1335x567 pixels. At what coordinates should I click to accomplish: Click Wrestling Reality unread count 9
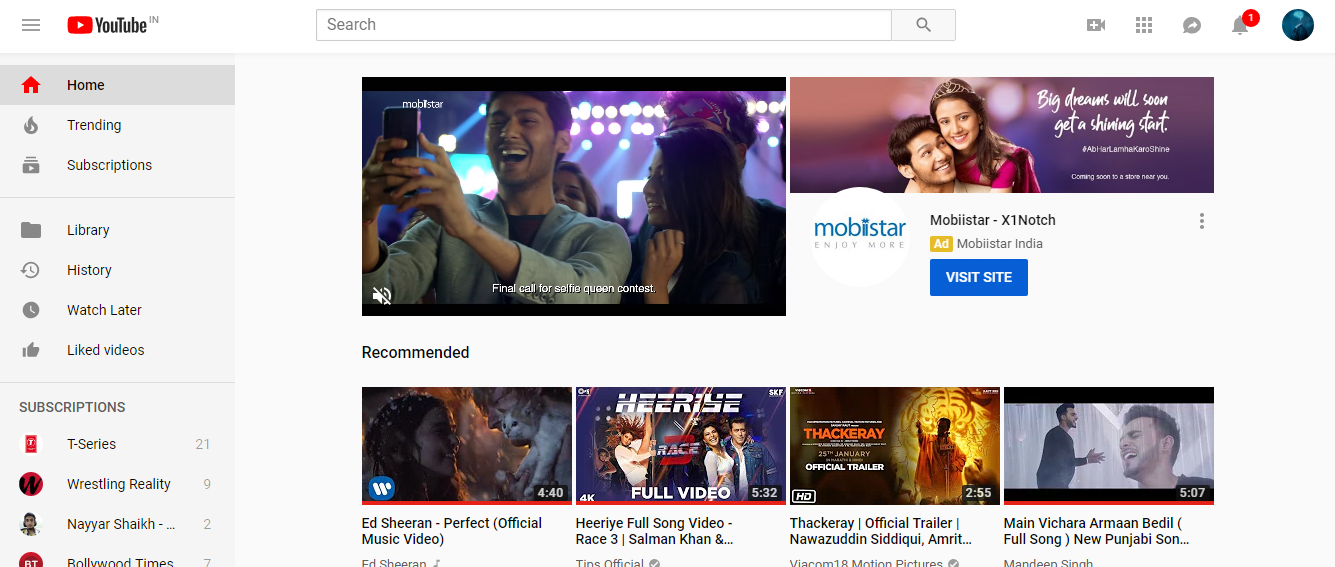(207, 484)
